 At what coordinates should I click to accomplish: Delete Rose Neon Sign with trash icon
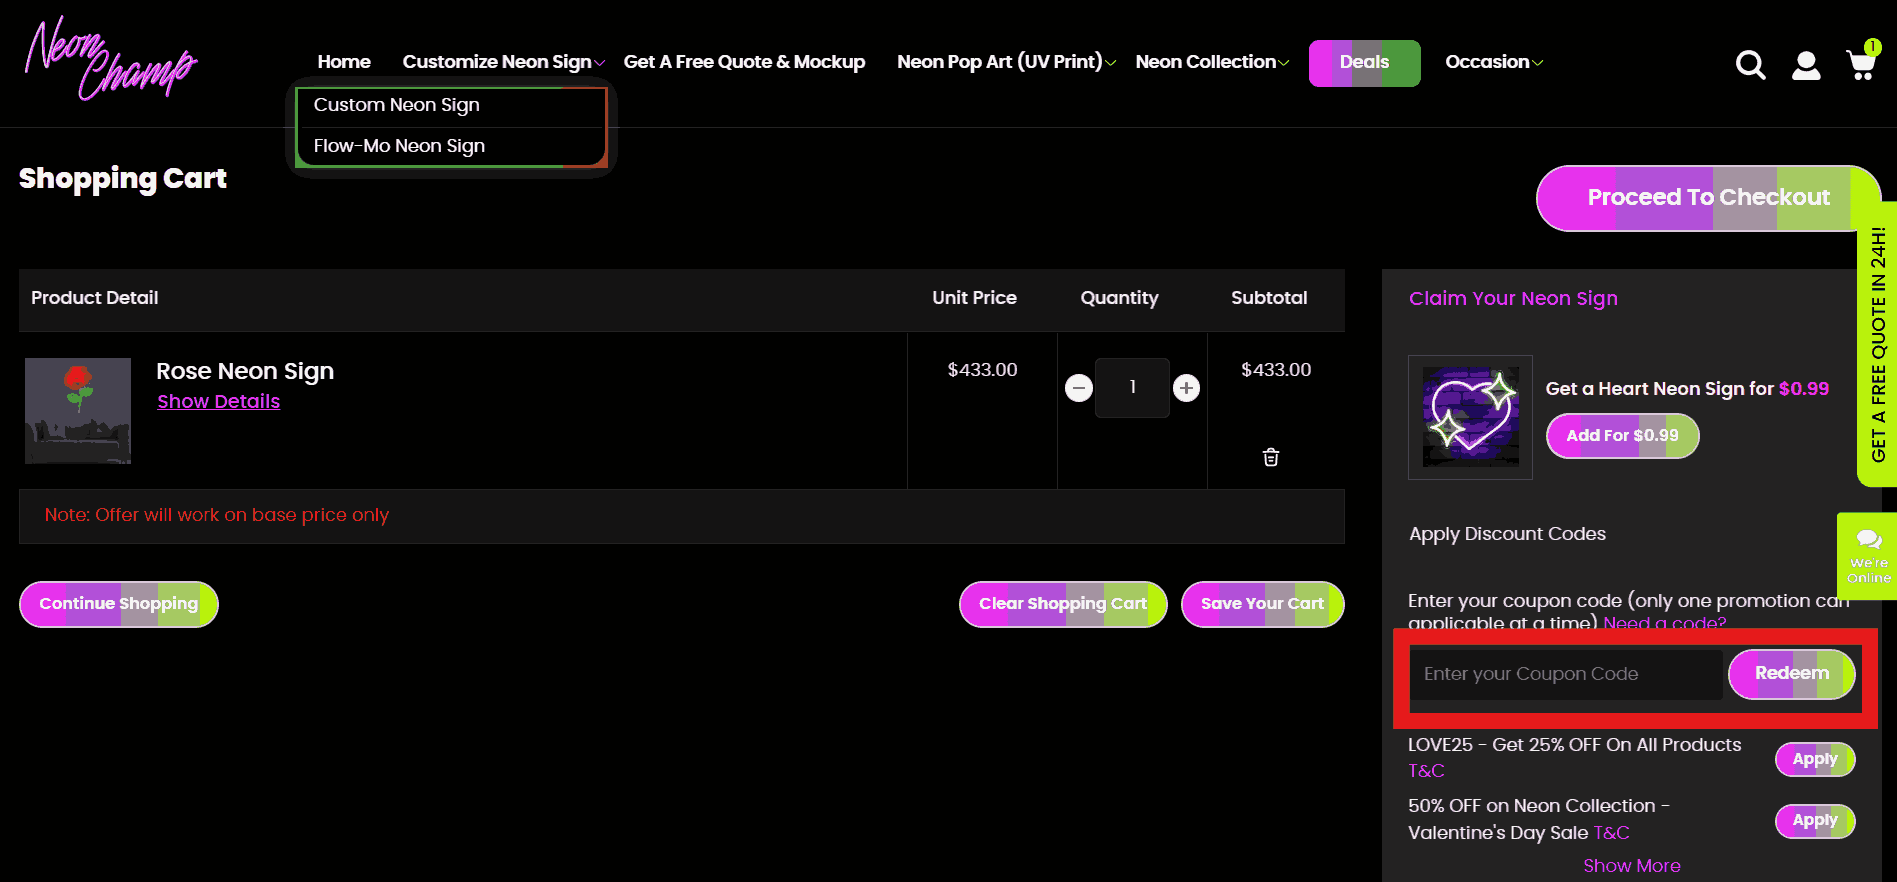[1271, 457]
